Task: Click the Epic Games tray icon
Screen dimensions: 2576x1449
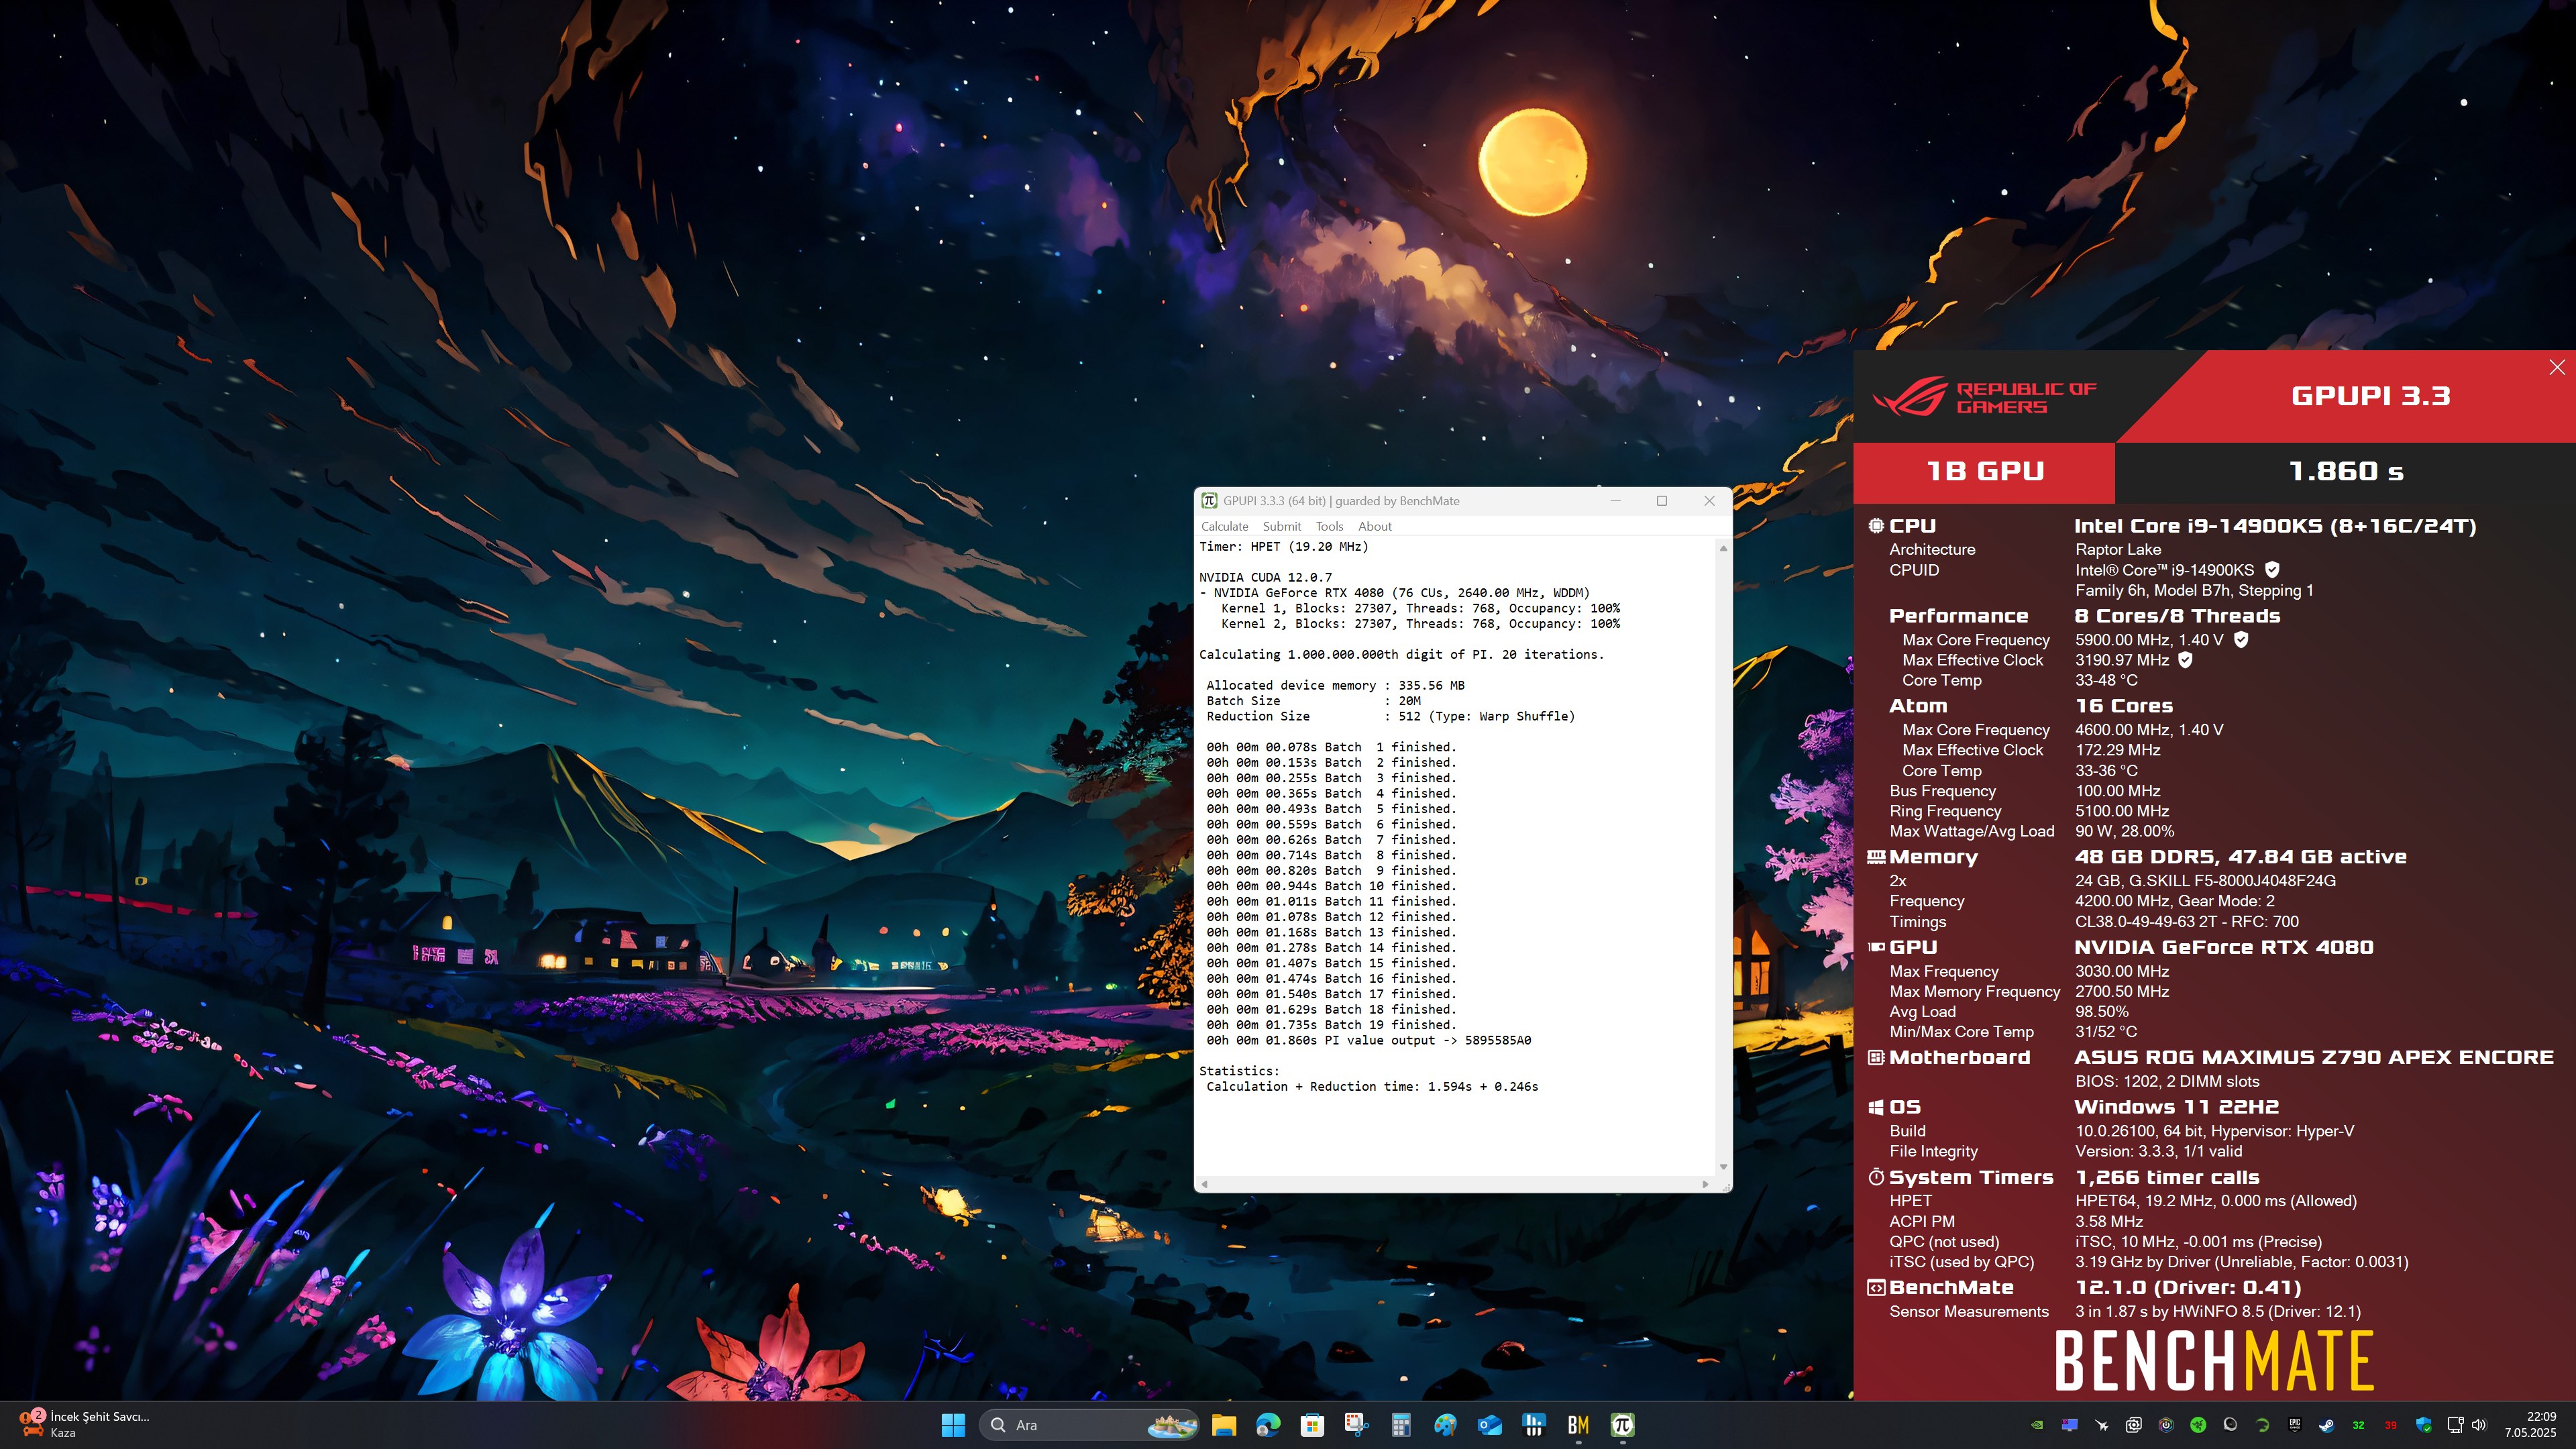Action: coord(2295,1425)
